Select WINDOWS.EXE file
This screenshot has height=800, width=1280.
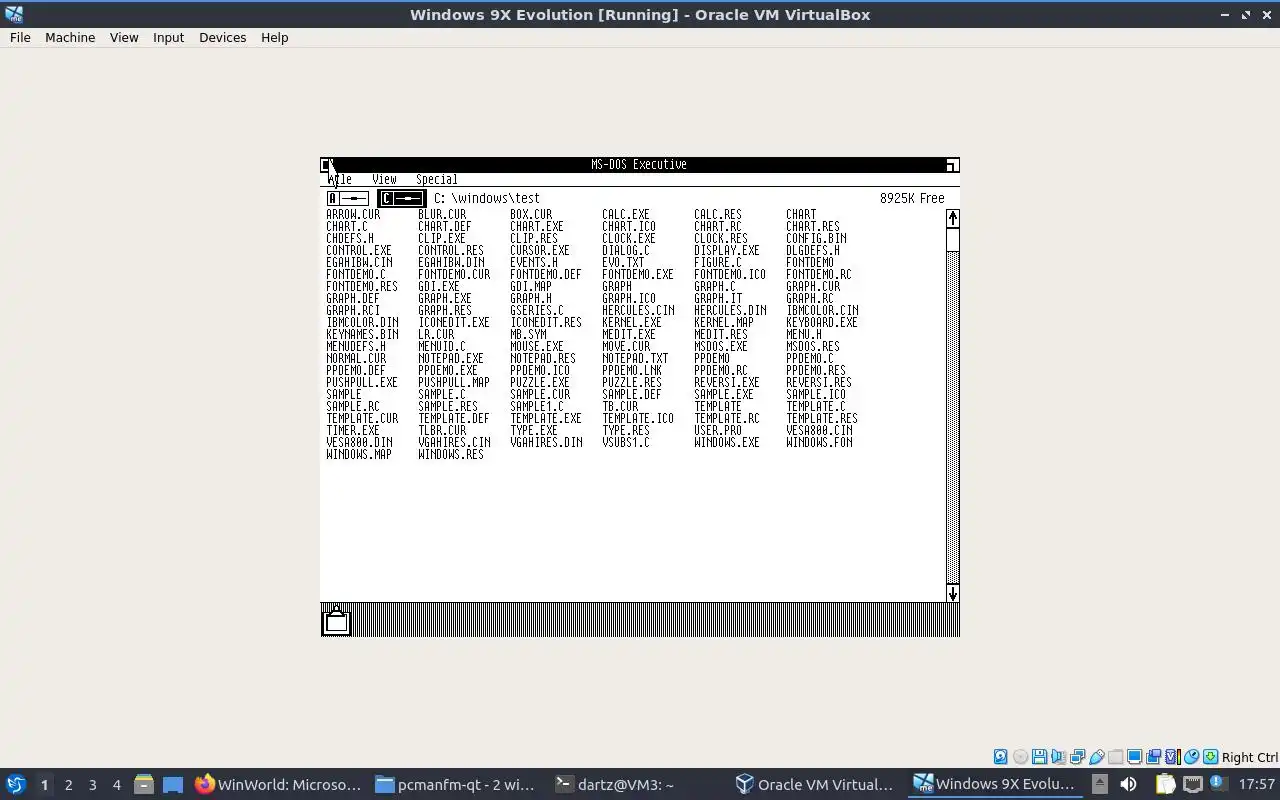coord(727,443)
